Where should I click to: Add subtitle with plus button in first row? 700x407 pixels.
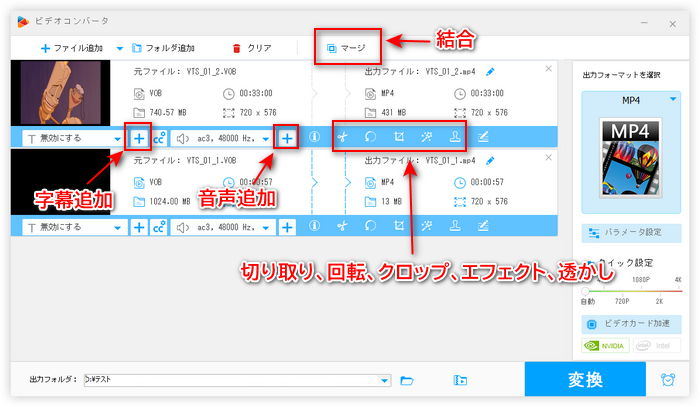tap(139, 137)
